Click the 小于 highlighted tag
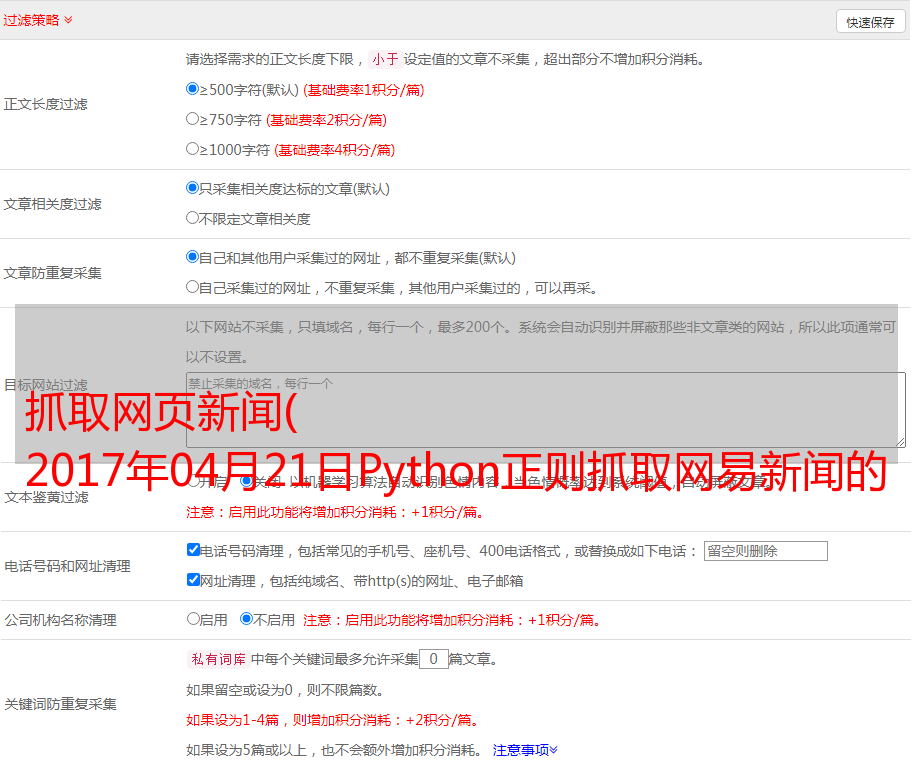 [x=386, y=59]
